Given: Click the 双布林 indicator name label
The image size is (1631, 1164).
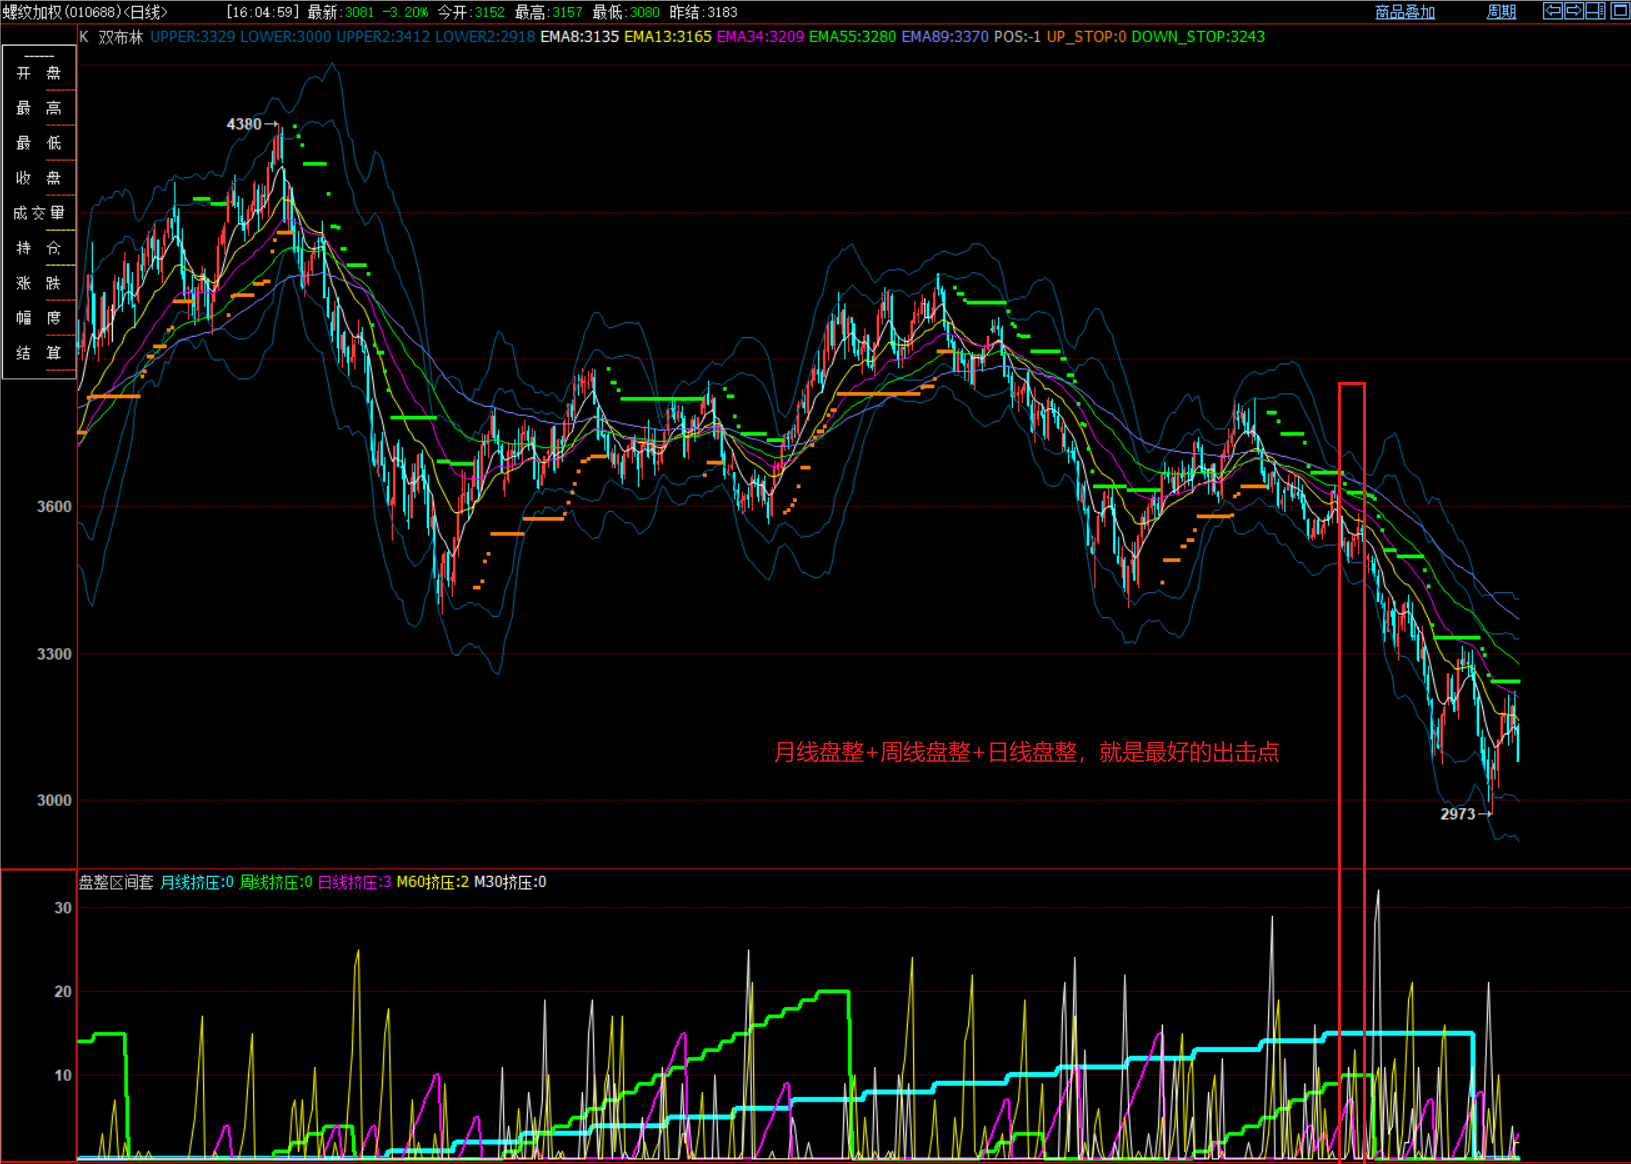Looking at the screenshot, I should (x=121, y=37).
